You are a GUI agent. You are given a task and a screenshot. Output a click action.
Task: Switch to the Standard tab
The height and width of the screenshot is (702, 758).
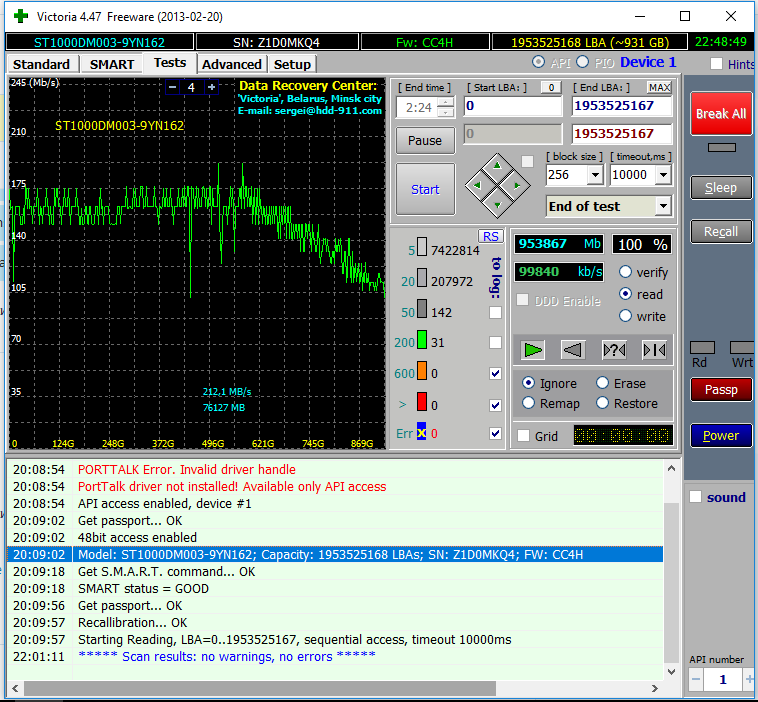[x=41, y=64]
